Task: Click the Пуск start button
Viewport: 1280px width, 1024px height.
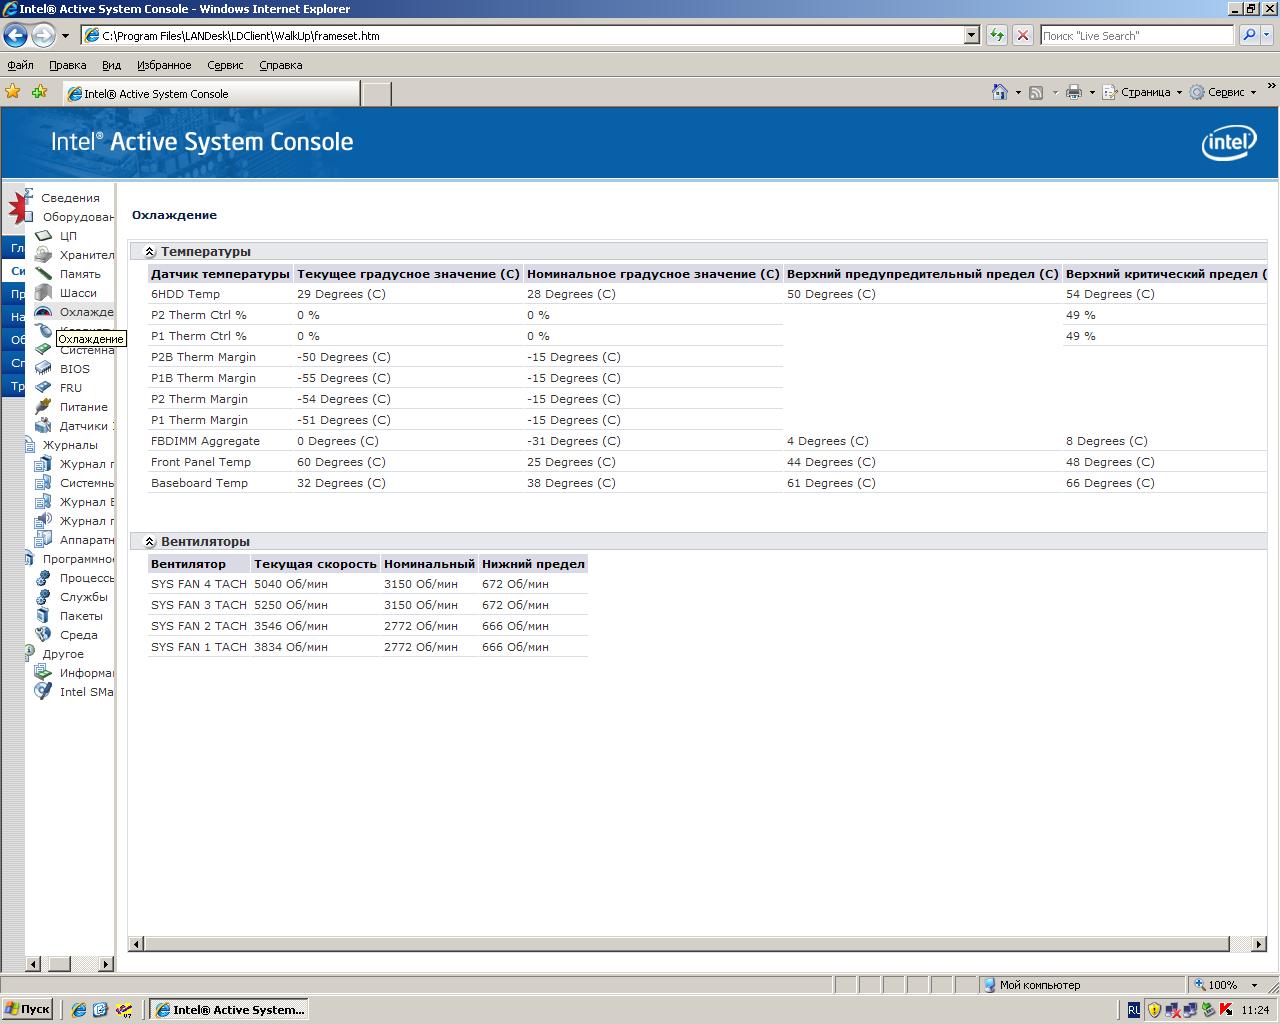Action: click(28, 1009)
